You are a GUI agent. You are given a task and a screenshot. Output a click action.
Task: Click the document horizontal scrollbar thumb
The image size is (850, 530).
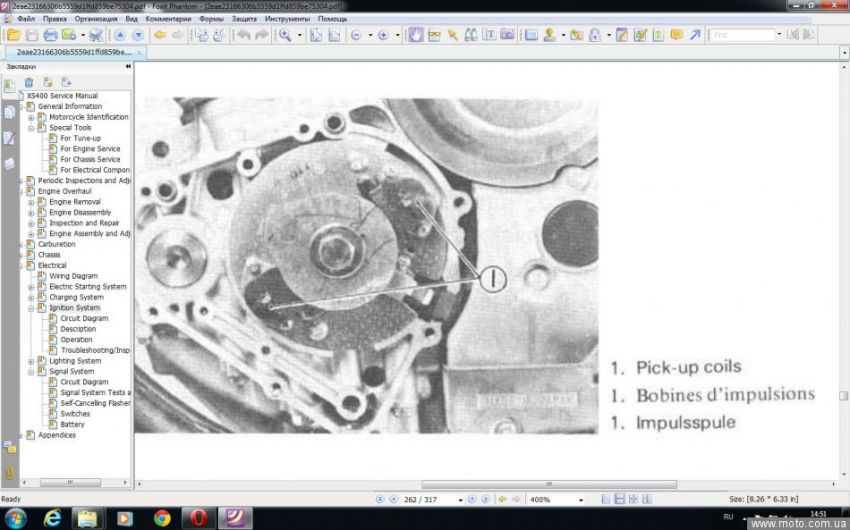point(549,484)
